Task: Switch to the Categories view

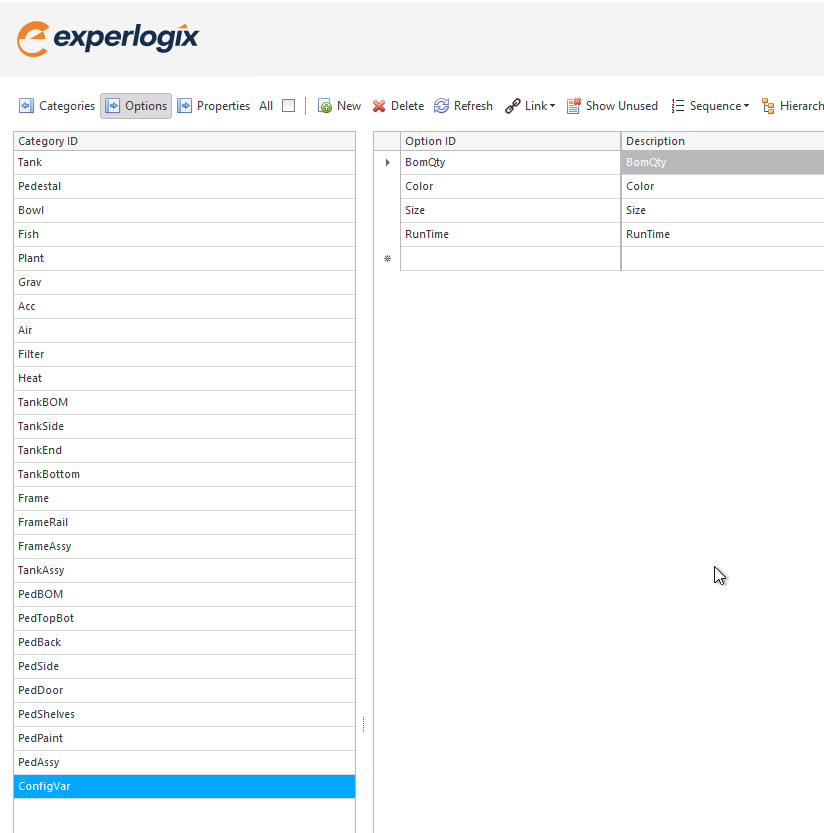Action: point(57,106)
